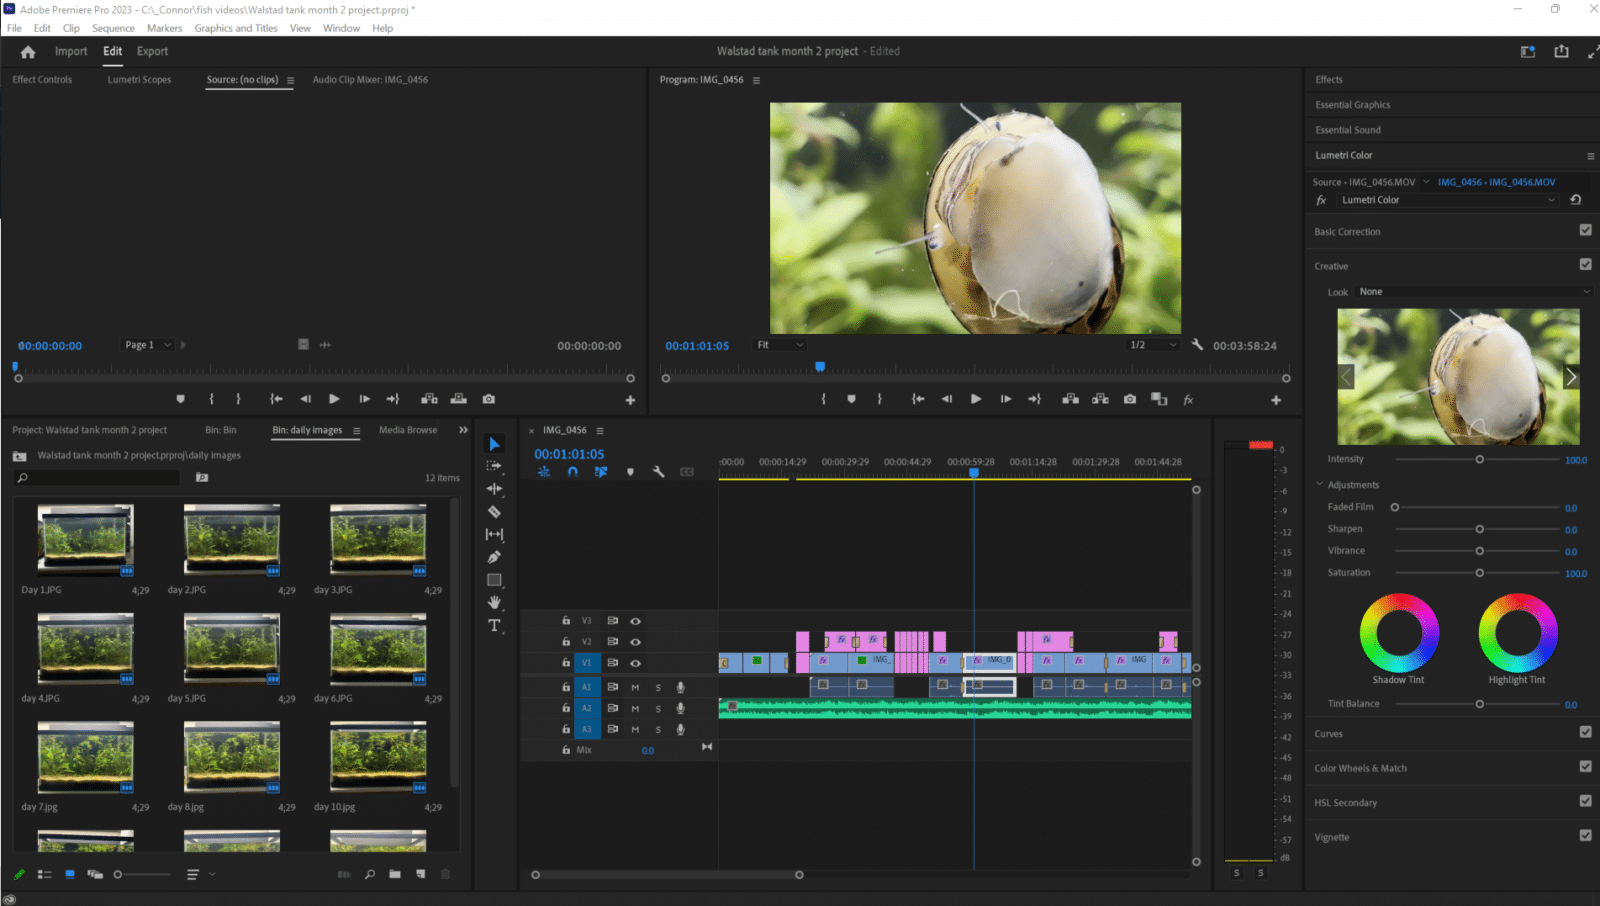Select the Hand tool
The width and height of the screenshot is (1600, 906).
coord(494,602)
